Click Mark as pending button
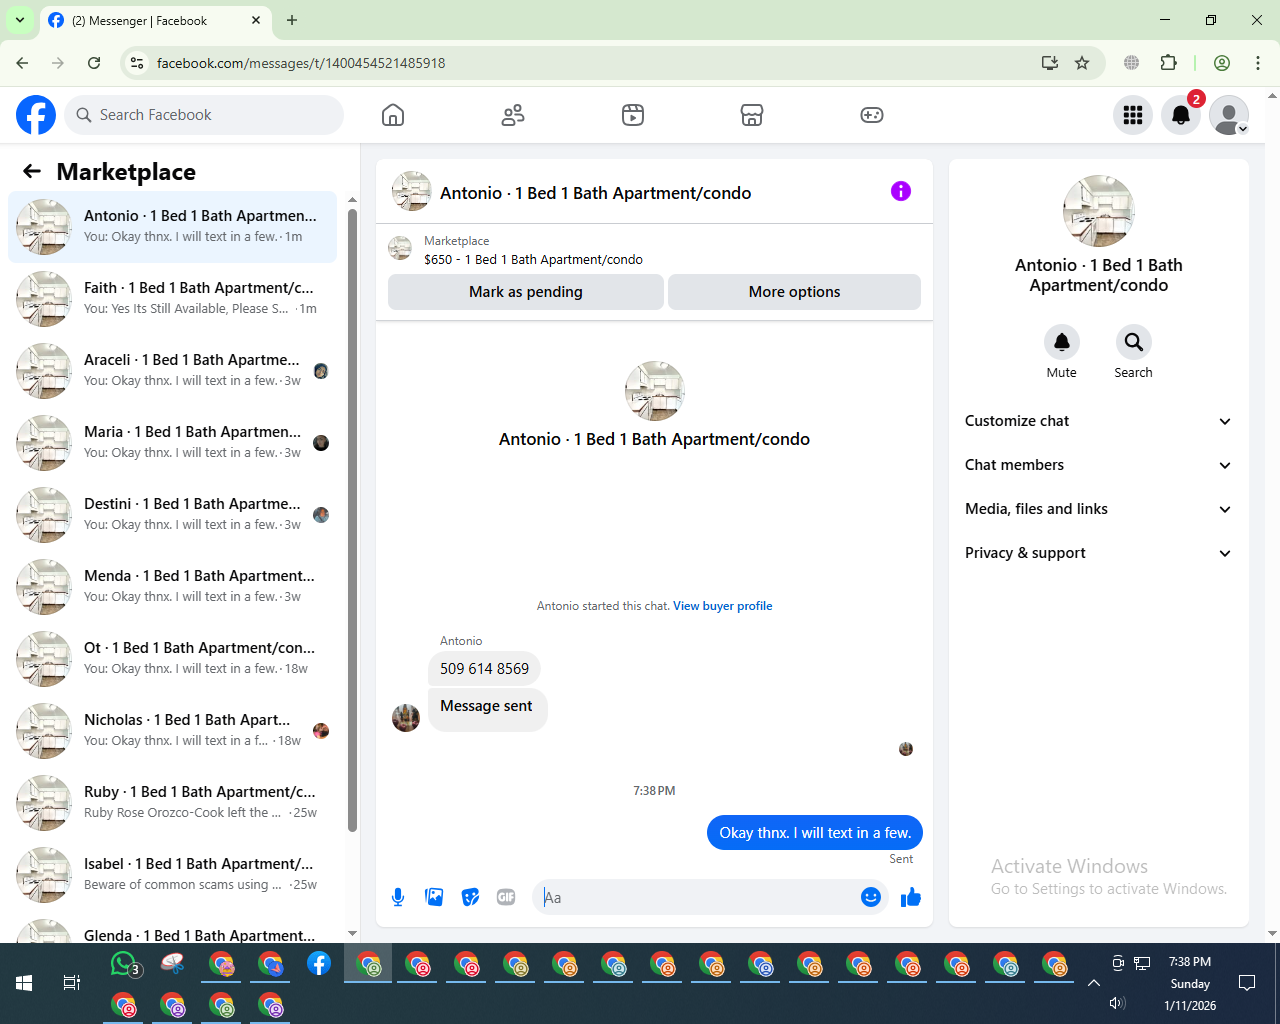This screenshot has height=1024, width=1280. 526,292
